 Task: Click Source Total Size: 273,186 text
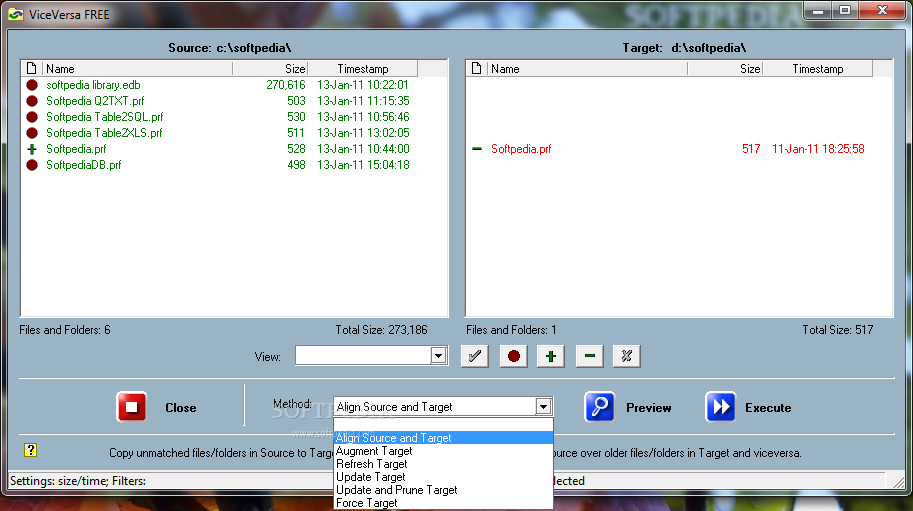(x=381, y=330)
